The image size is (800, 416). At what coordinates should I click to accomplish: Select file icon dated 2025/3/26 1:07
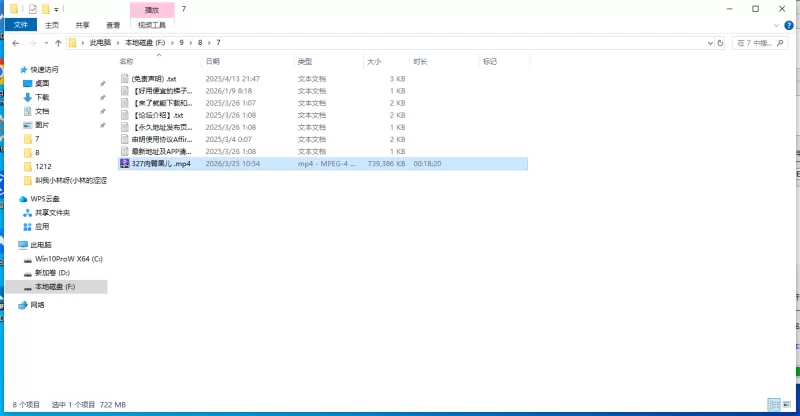click(x=124, y=103)
